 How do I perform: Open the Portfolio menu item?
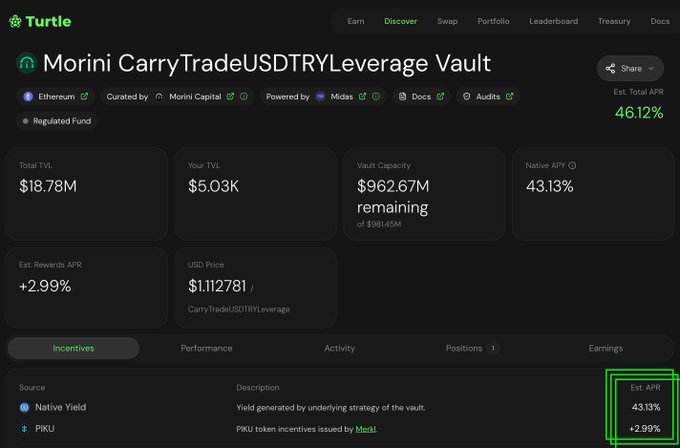point(494,21)
